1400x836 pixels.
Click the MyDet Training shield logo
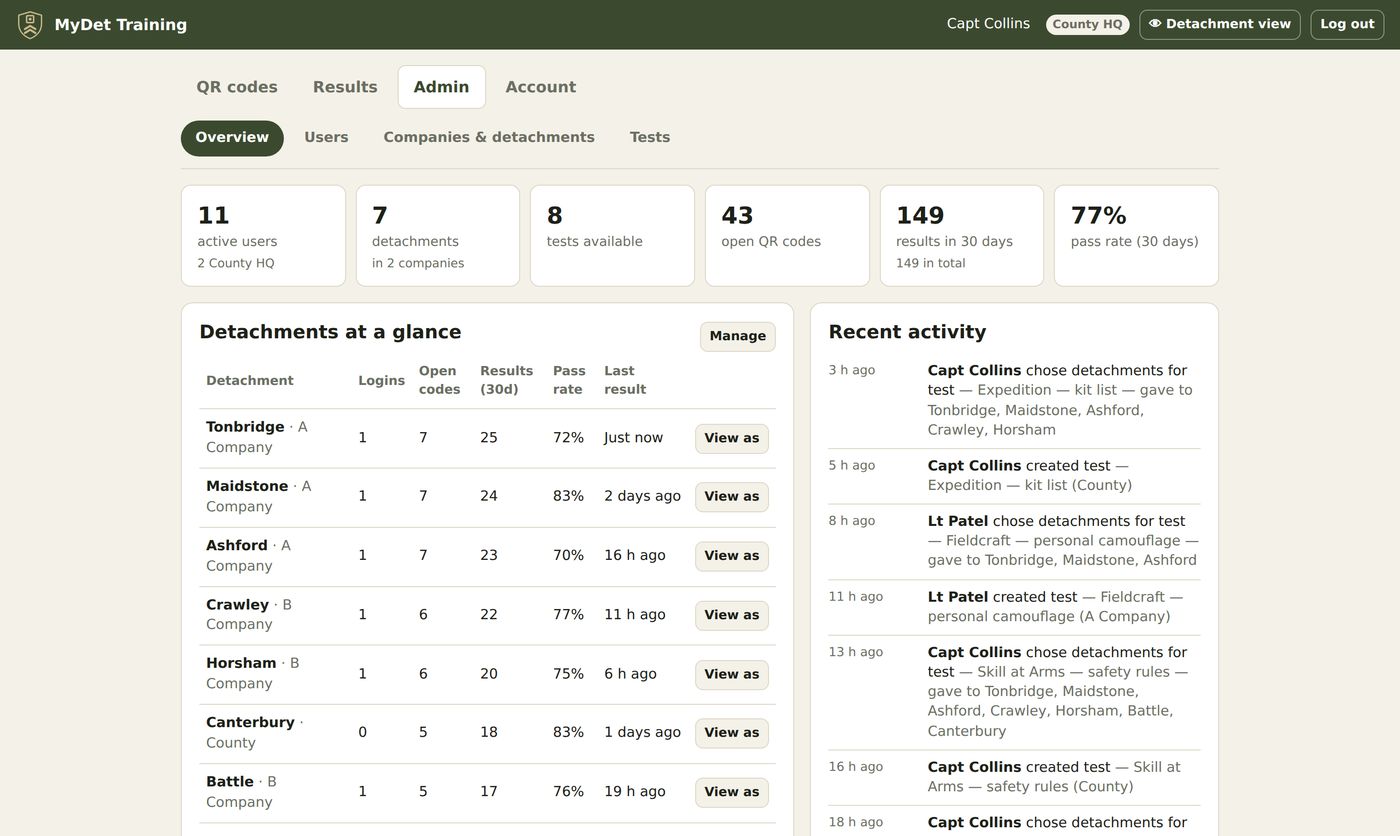30,24
